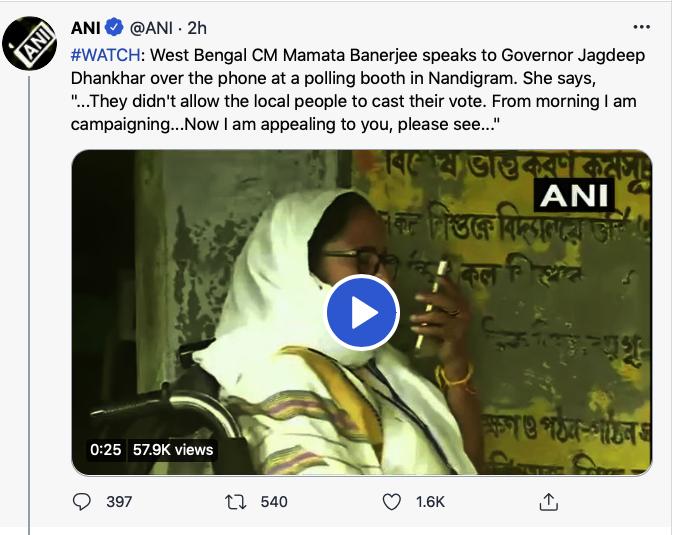Open the three-dot more options menu
Image resolution: width=675 pixels, height=535 pixels.
point(642,26)
